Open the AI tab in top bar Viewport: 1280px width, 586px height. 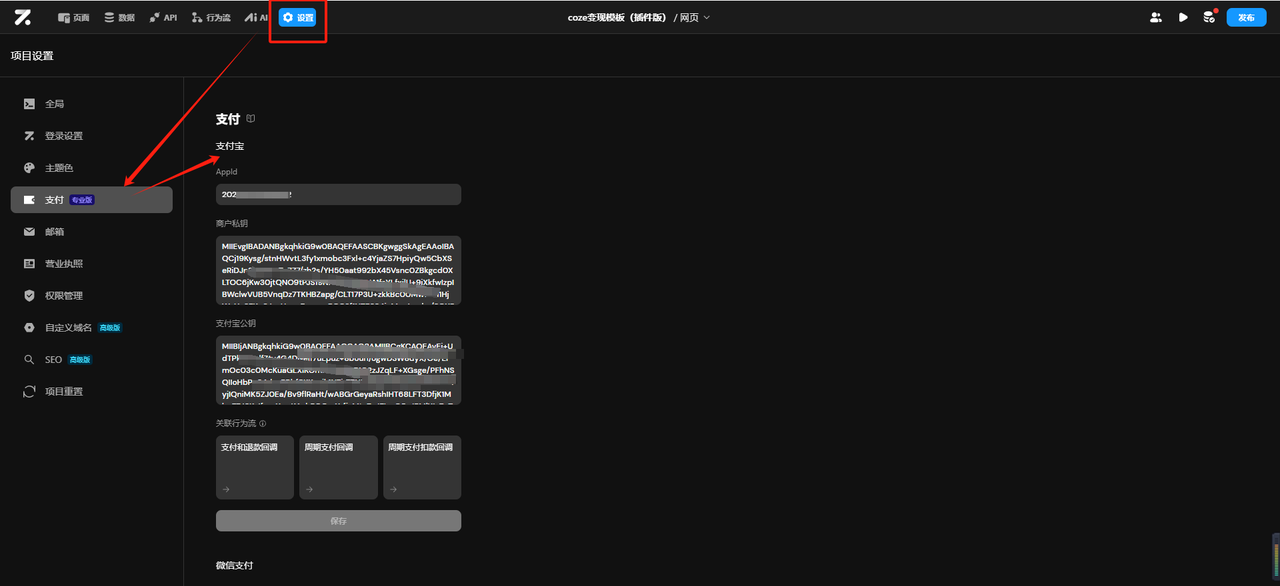[257, 17]
